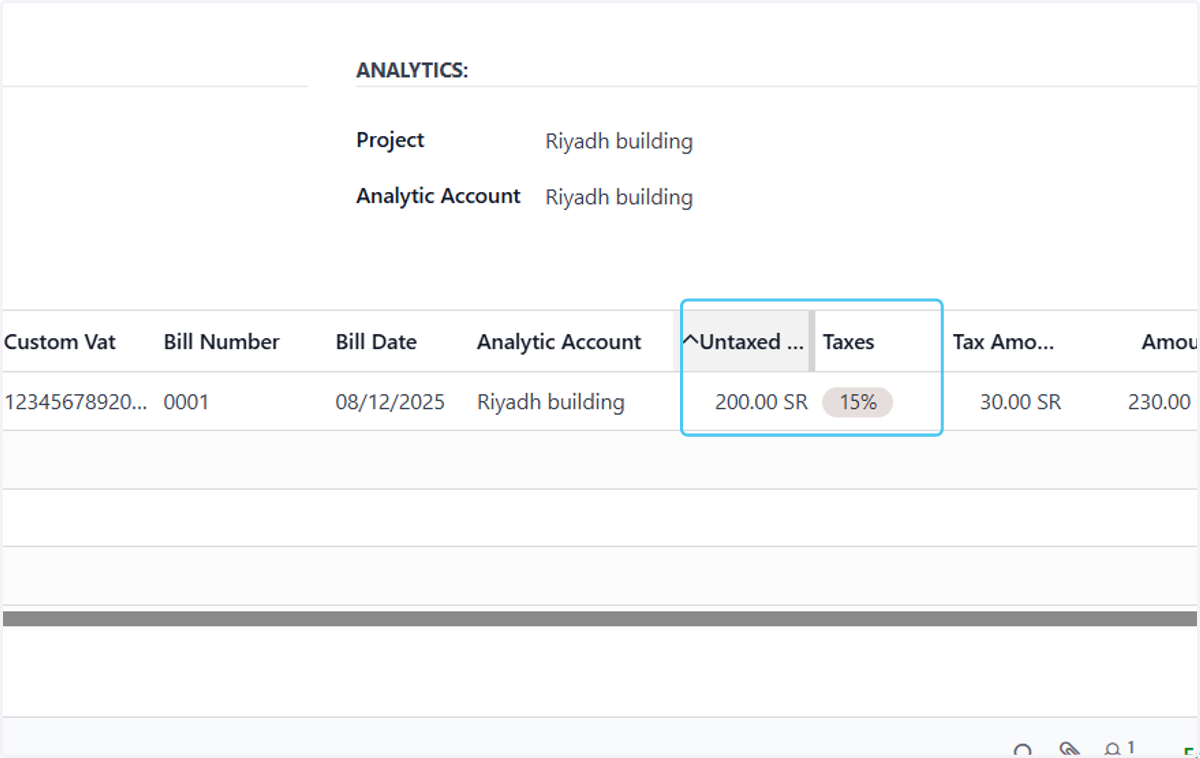Click the bill number 0001 cell
Viewport: 1200px width, 758px height.
click(186, 402)
